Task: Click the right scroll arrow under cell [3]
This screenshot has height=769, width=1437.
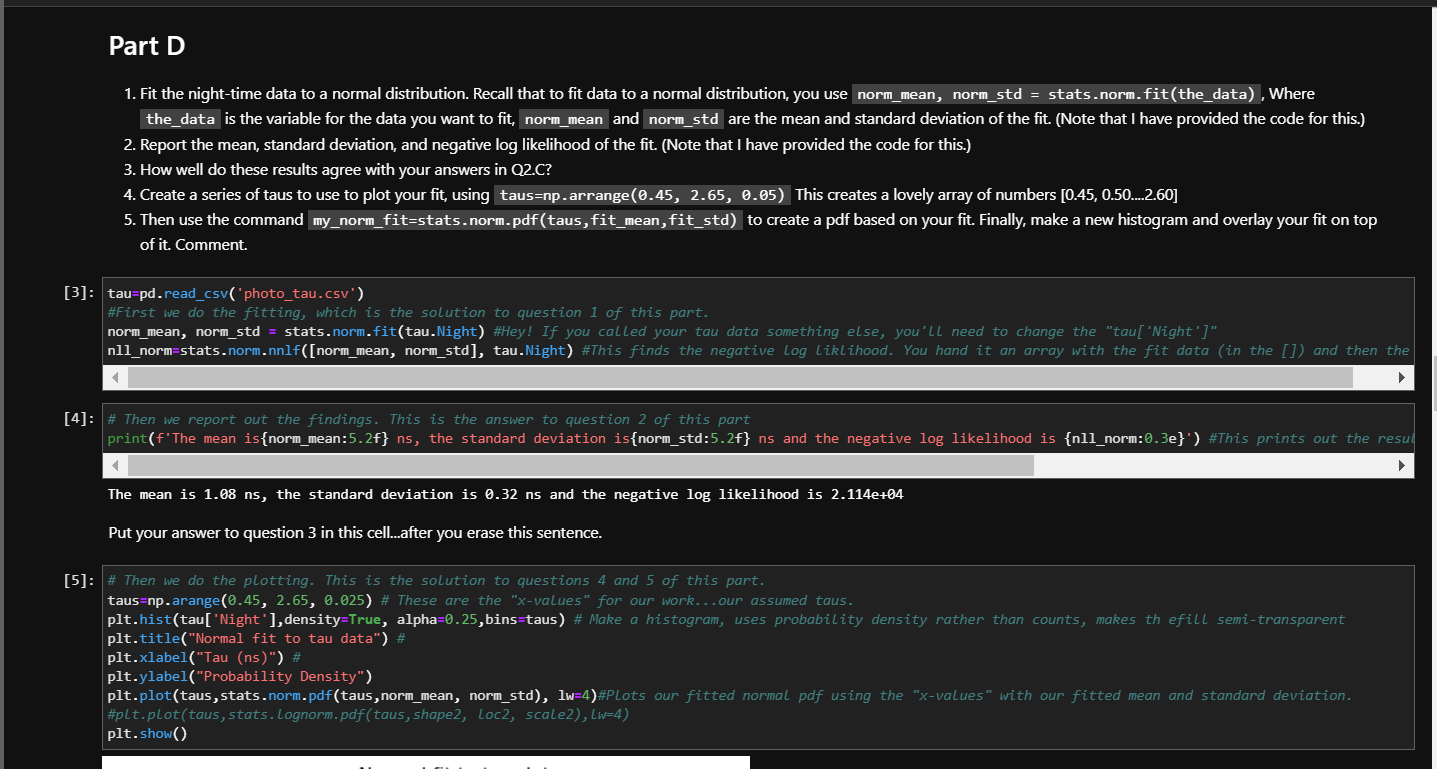Action: [1403, 377]
